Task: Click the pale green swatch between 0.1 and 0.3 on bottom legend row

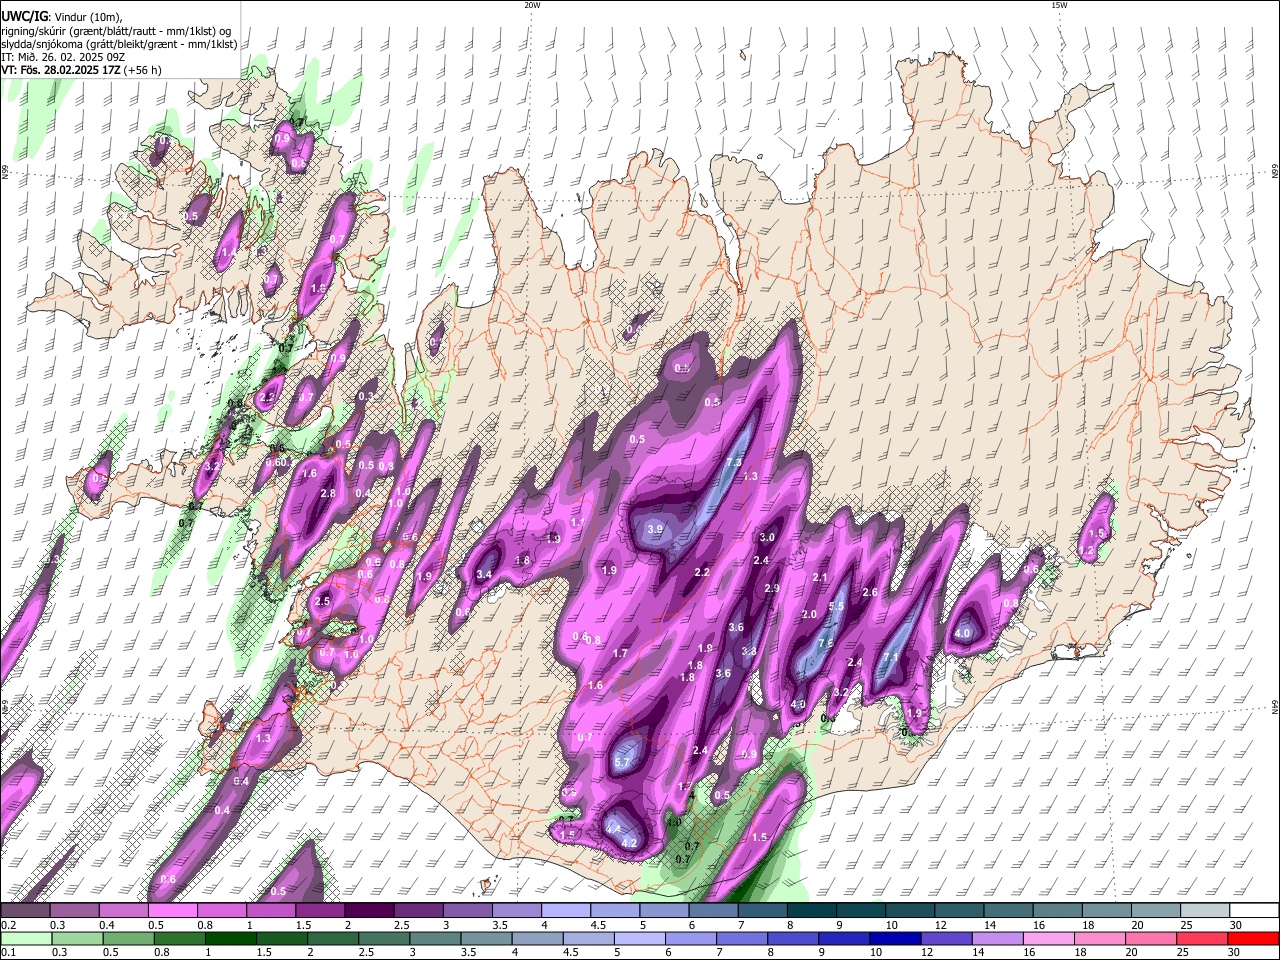Action: point(25,938)
